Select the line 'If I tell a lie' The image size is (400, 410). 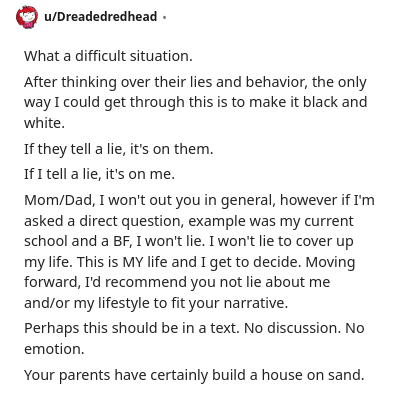[x=99, y=174]
